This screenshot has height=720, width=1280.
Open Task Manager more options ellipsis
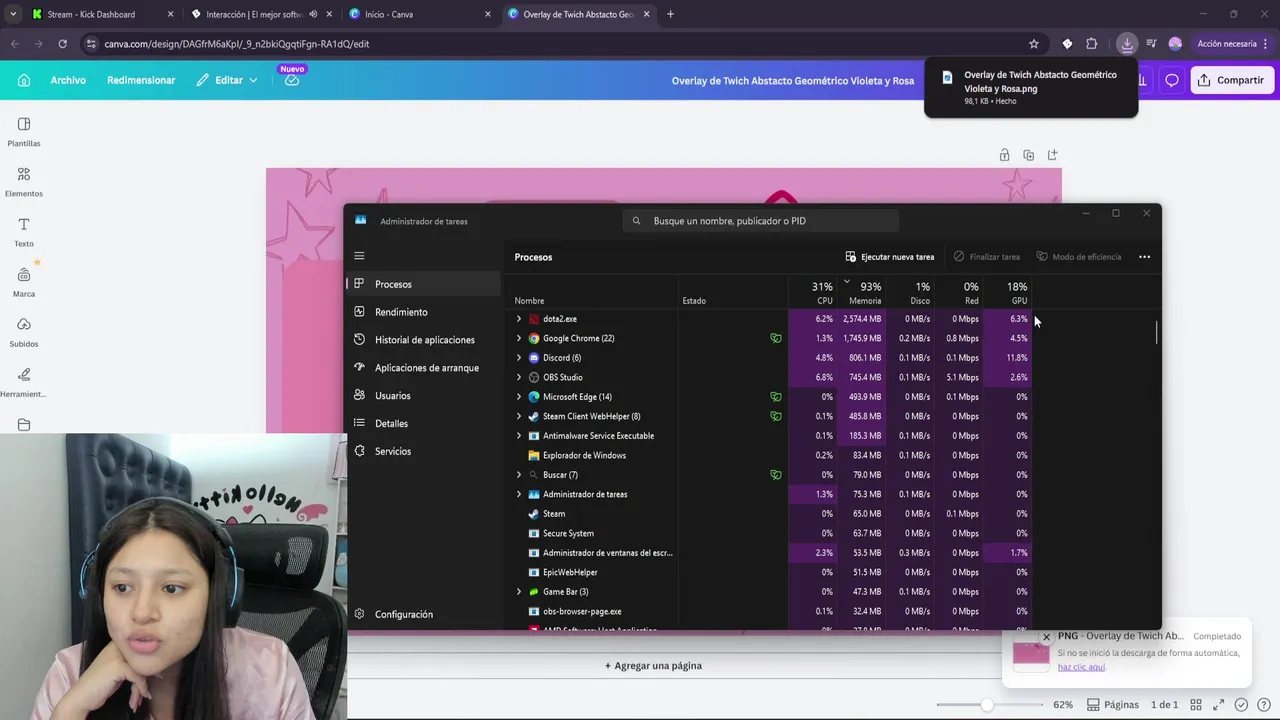[1144, 257]
